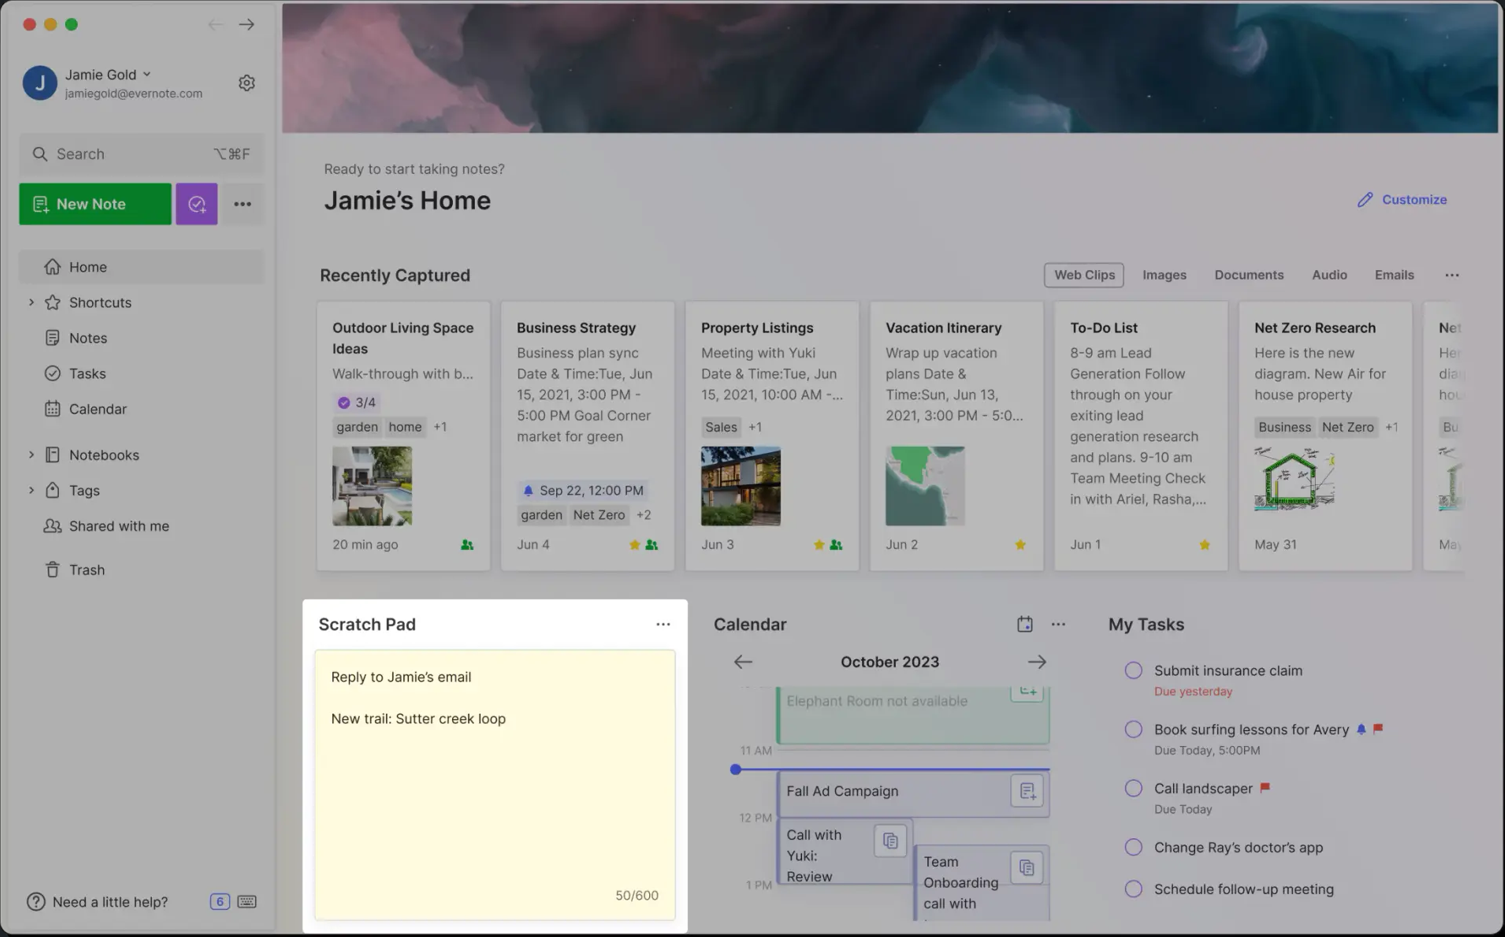The width and height of the screenshot is (1505, 937).
Task: Switch to the Images tab
Action: tap(1164, 275)
